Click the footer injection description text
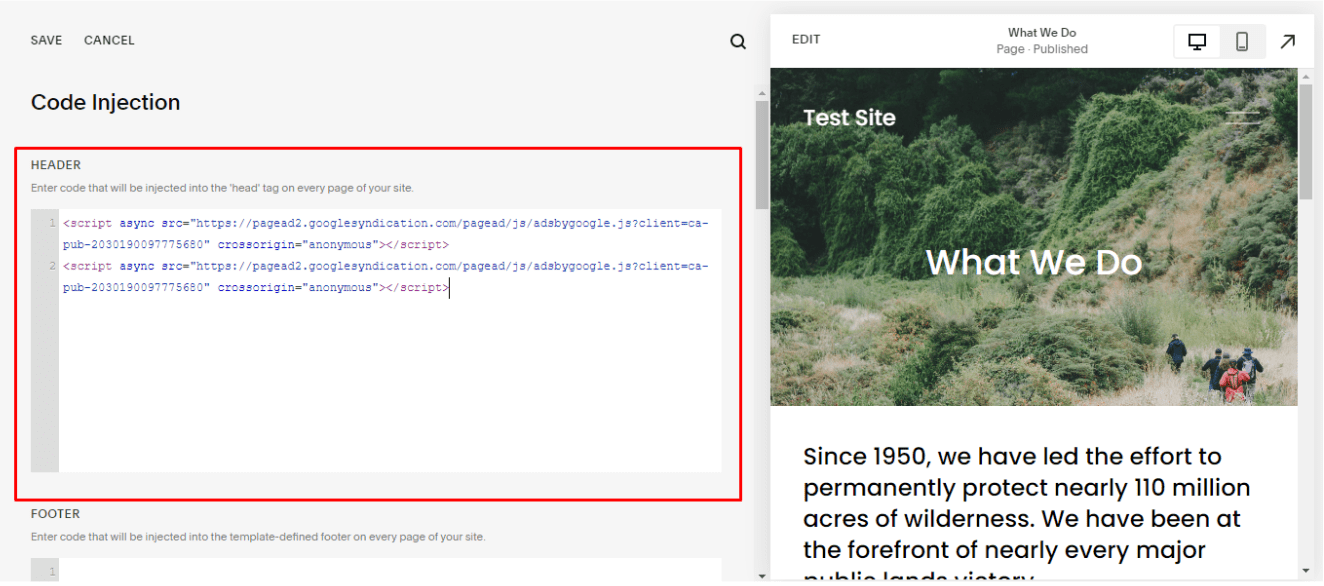Viewport: 1324px width, 586px height. pos(258,537)
